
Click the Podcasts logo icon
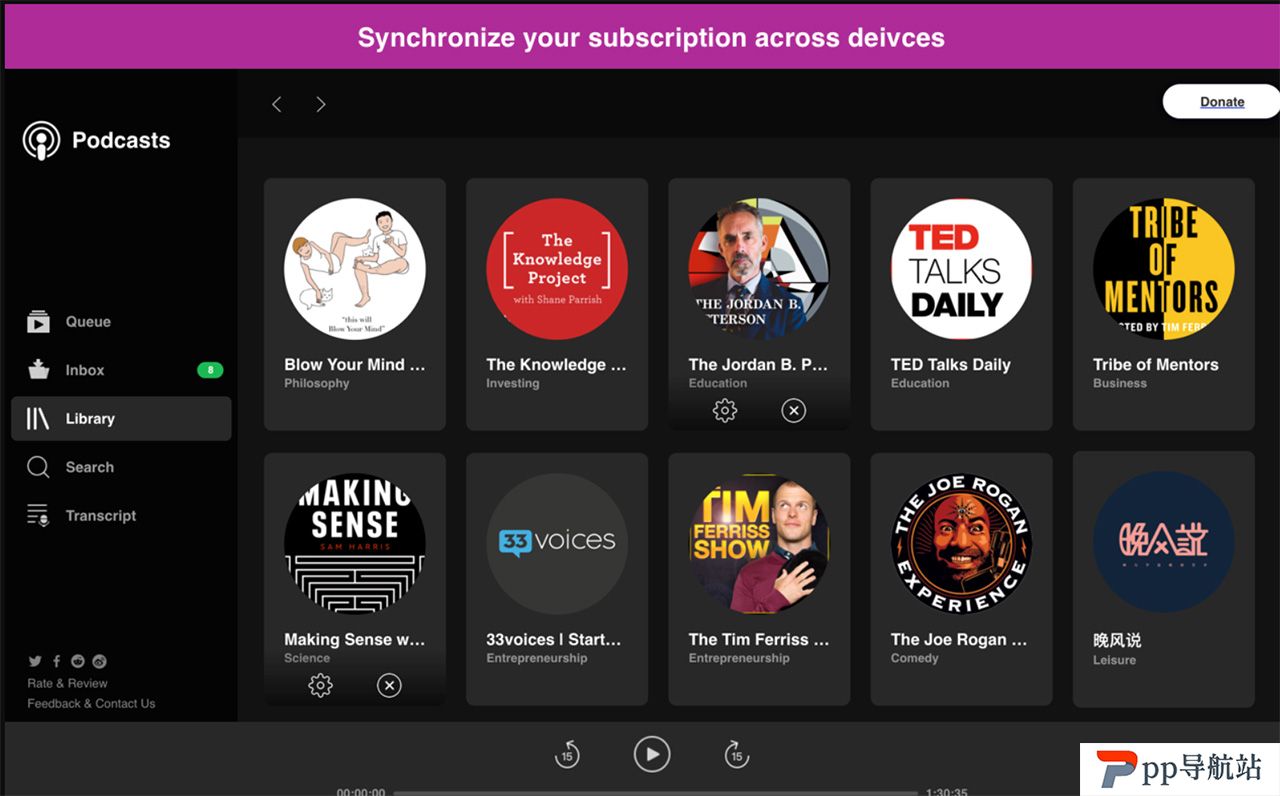tap(41, 141)
